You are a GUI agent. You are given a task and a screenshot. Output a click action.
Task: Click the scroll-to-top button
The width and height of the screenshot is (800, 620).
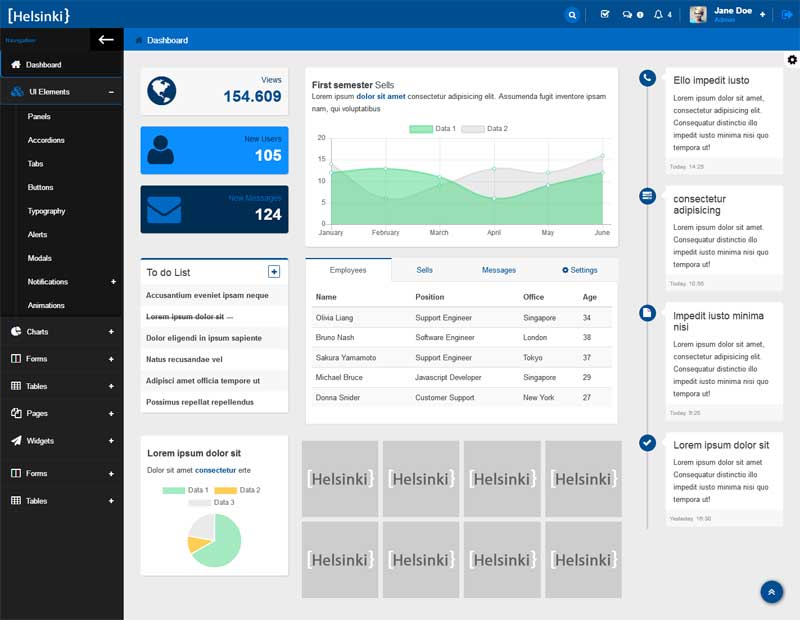pos(771,592)
